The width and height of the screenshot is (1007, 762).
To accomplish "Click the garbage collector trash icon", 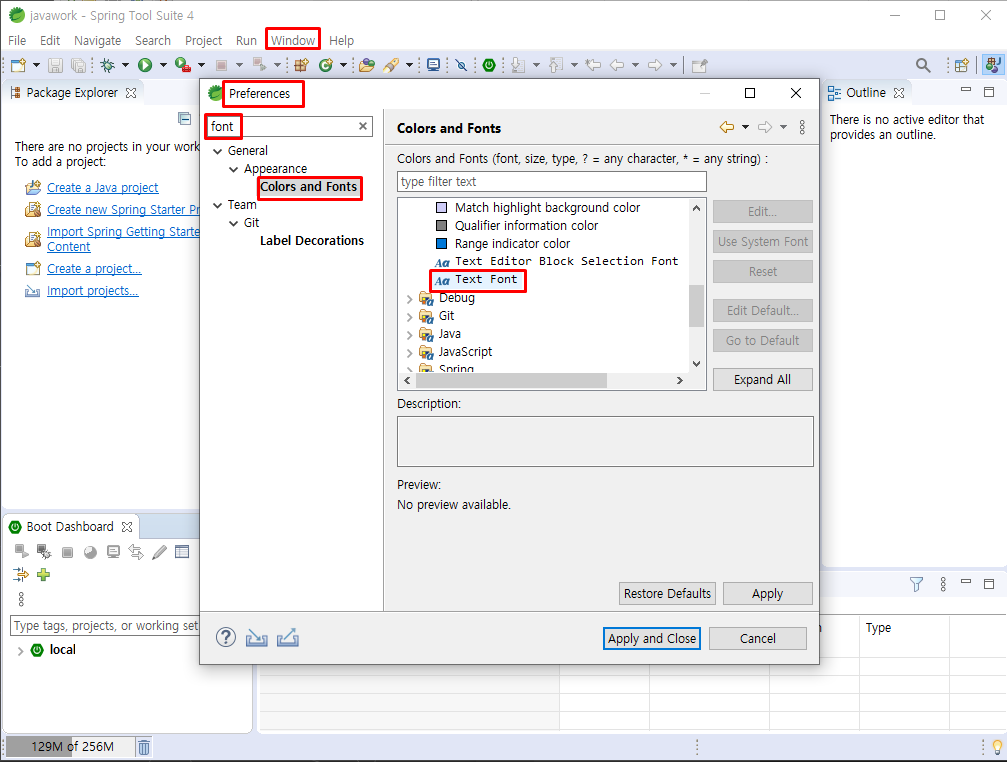I will pos(144,747).
